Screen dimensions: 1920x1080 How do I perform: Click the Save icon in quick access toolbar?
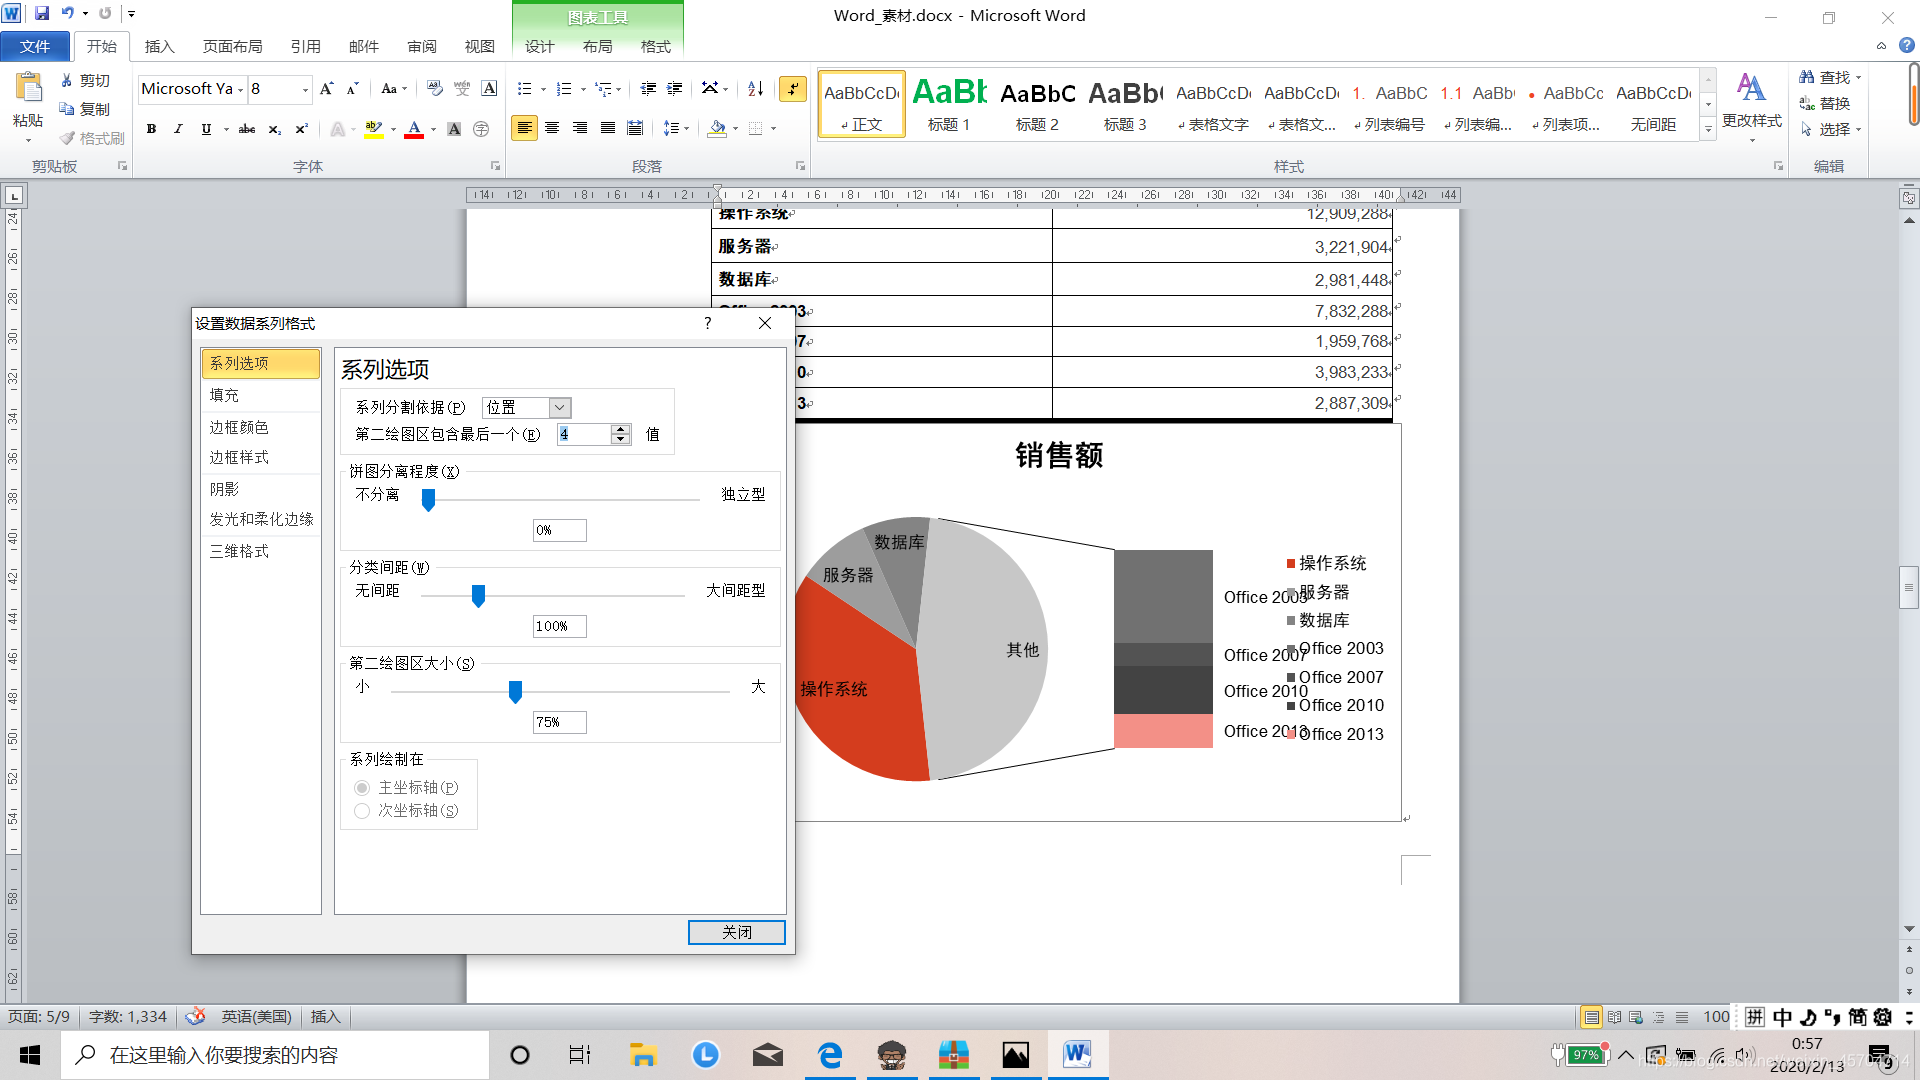(x=42, y=13)
